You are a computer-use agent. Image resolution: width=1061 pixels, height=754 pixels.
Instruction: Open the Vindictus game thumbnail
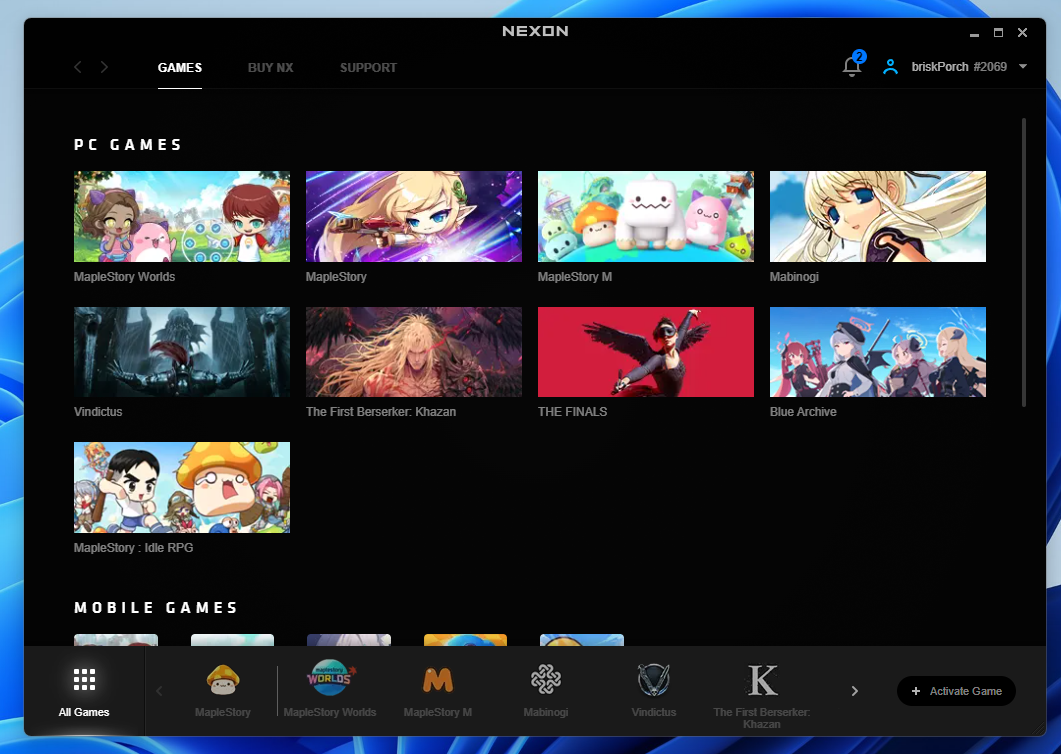tap(182, 352)
